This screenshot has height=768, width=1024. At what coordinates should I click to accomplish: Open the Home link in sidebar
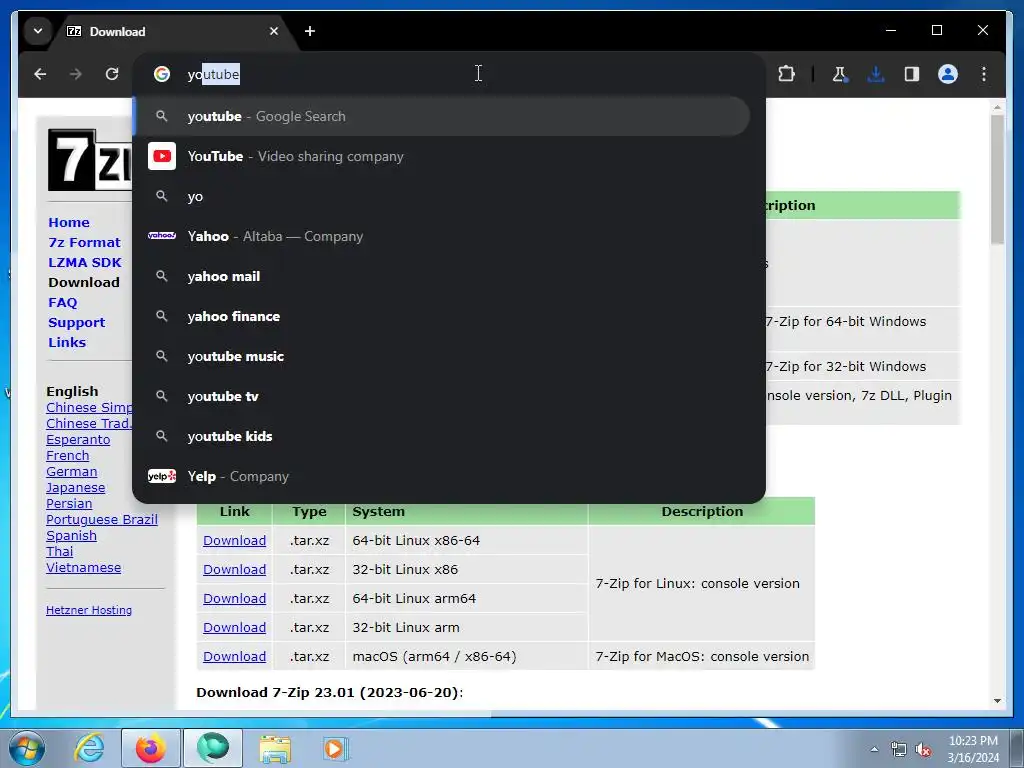pos(69,222)
